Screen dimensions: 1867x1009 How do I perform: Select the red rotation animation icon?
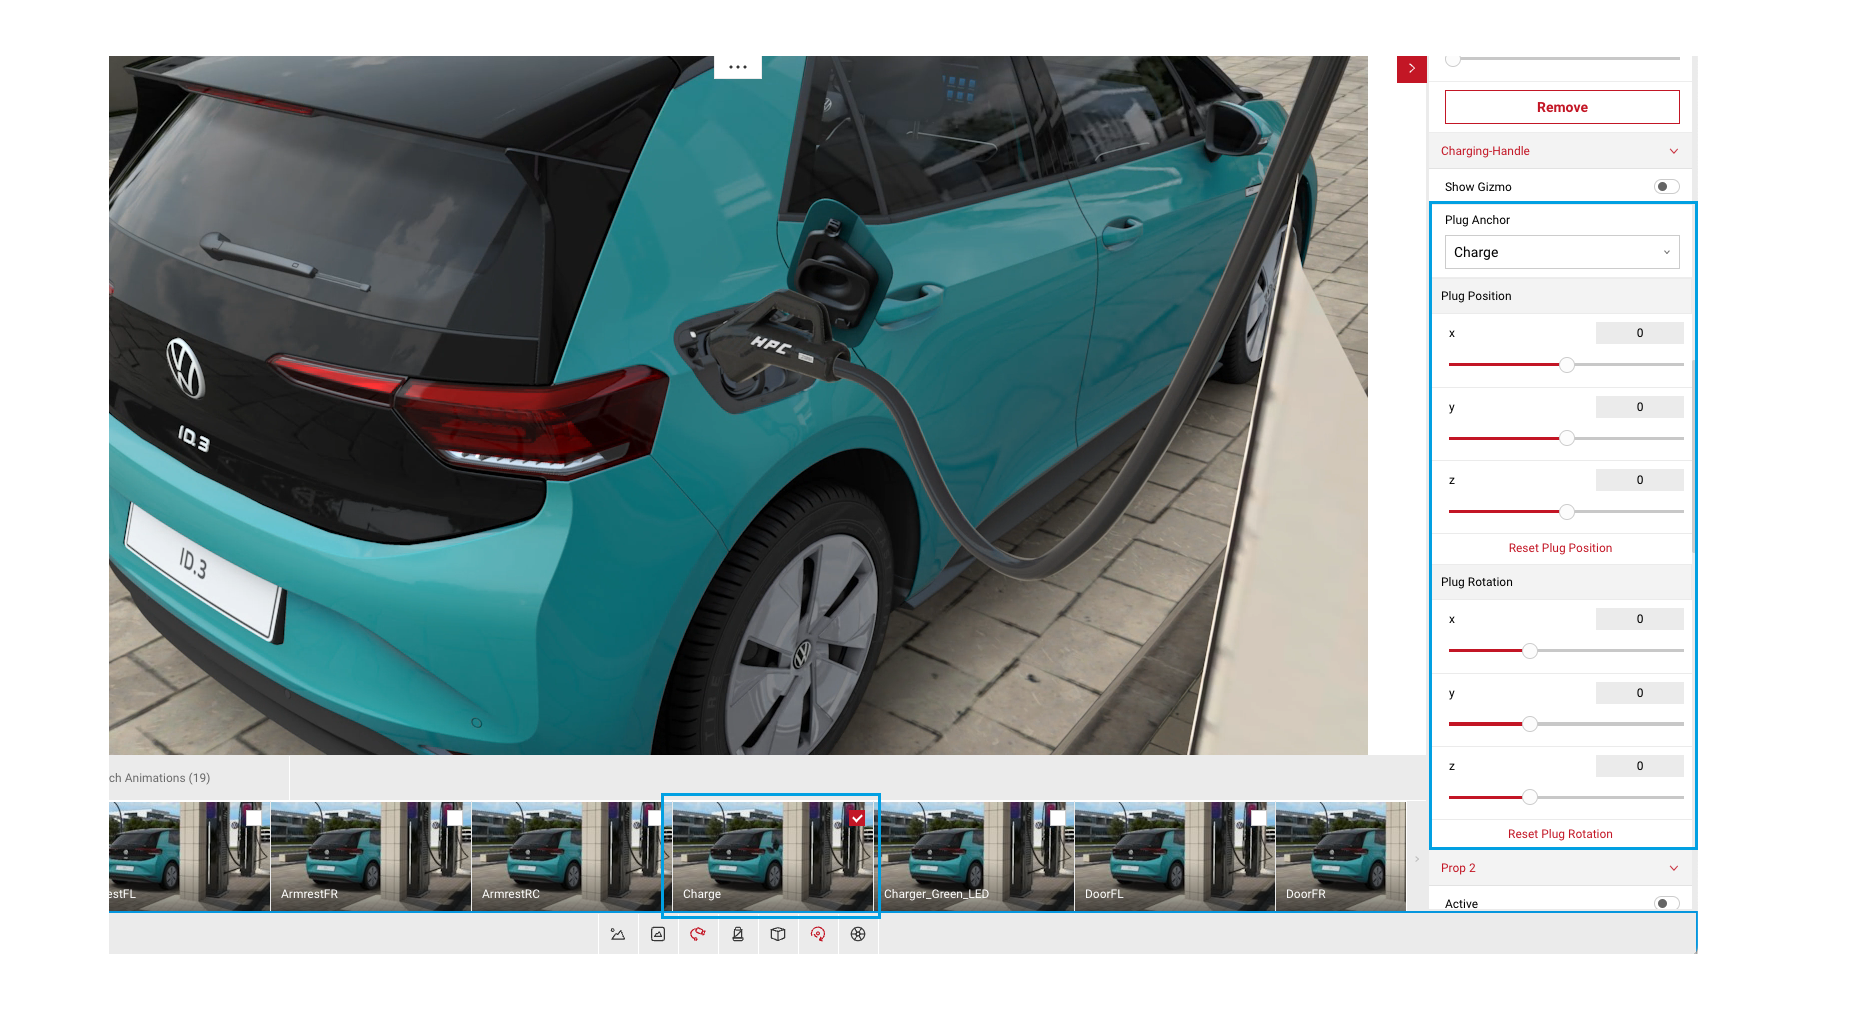[818, 934]
